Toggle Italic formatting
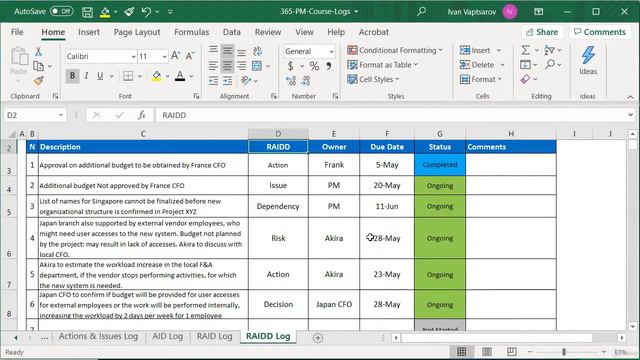 86,76
